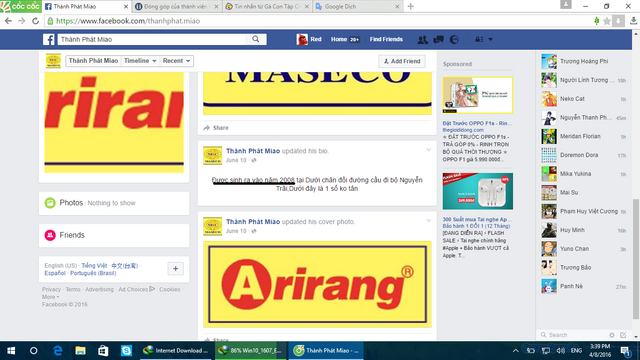This screenshot has width=640, height=360.
Task: Close the Thành Phát Miao tab
Action: (126, 7)
